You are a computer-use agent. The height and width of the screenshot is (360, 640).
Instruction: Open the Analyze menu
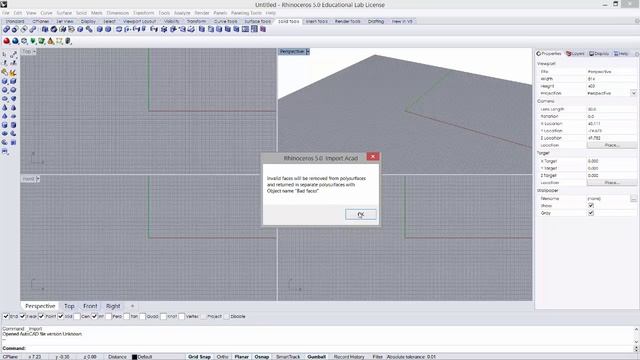click(182, 13)
